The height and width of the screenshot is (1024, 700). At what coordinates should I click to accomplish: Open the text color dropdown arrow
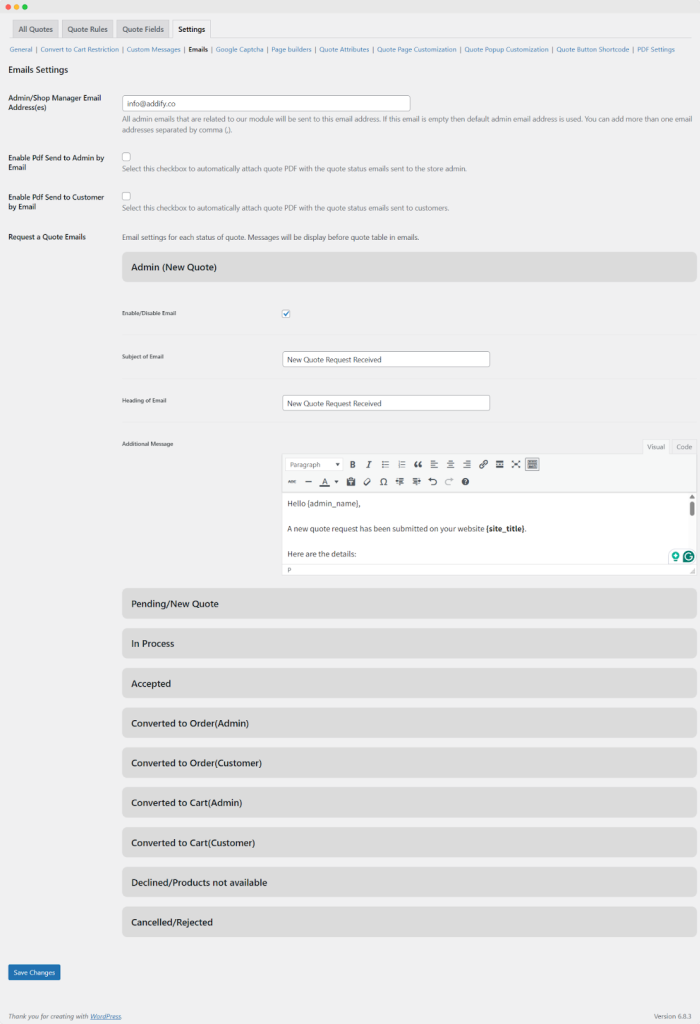[x=337, y=481]
